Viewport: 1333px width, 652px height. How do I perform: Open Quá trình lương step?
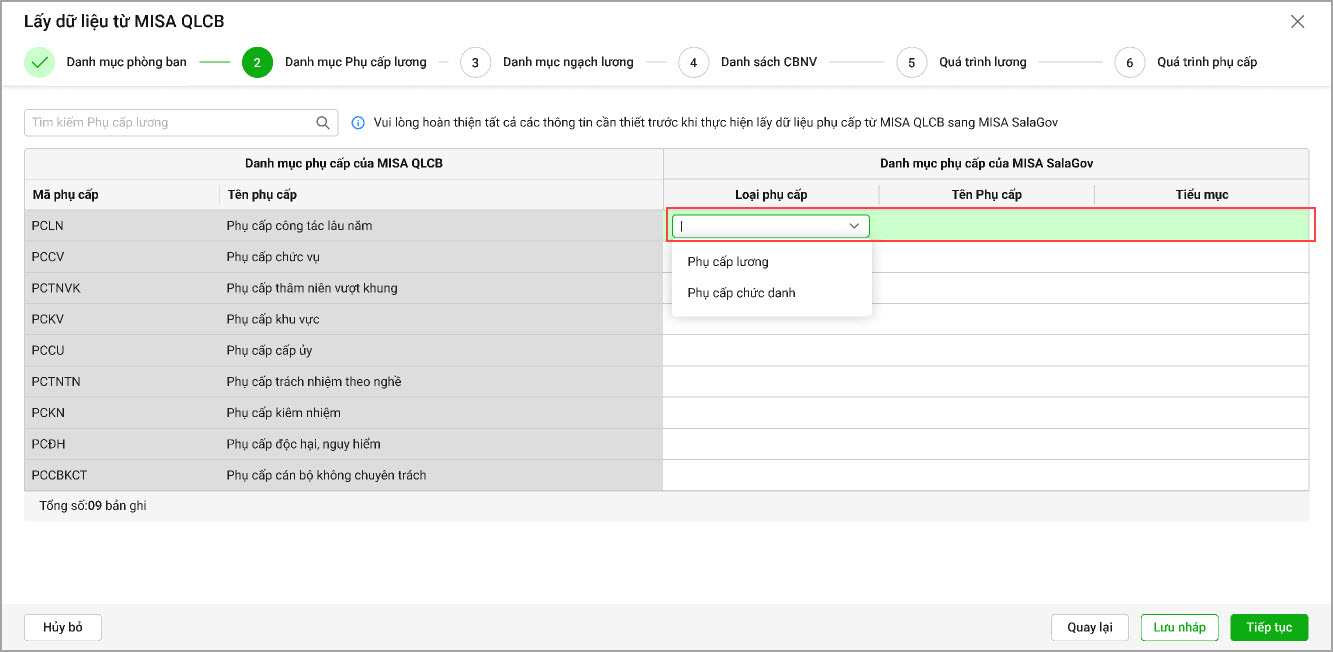[x=982, y=62]
